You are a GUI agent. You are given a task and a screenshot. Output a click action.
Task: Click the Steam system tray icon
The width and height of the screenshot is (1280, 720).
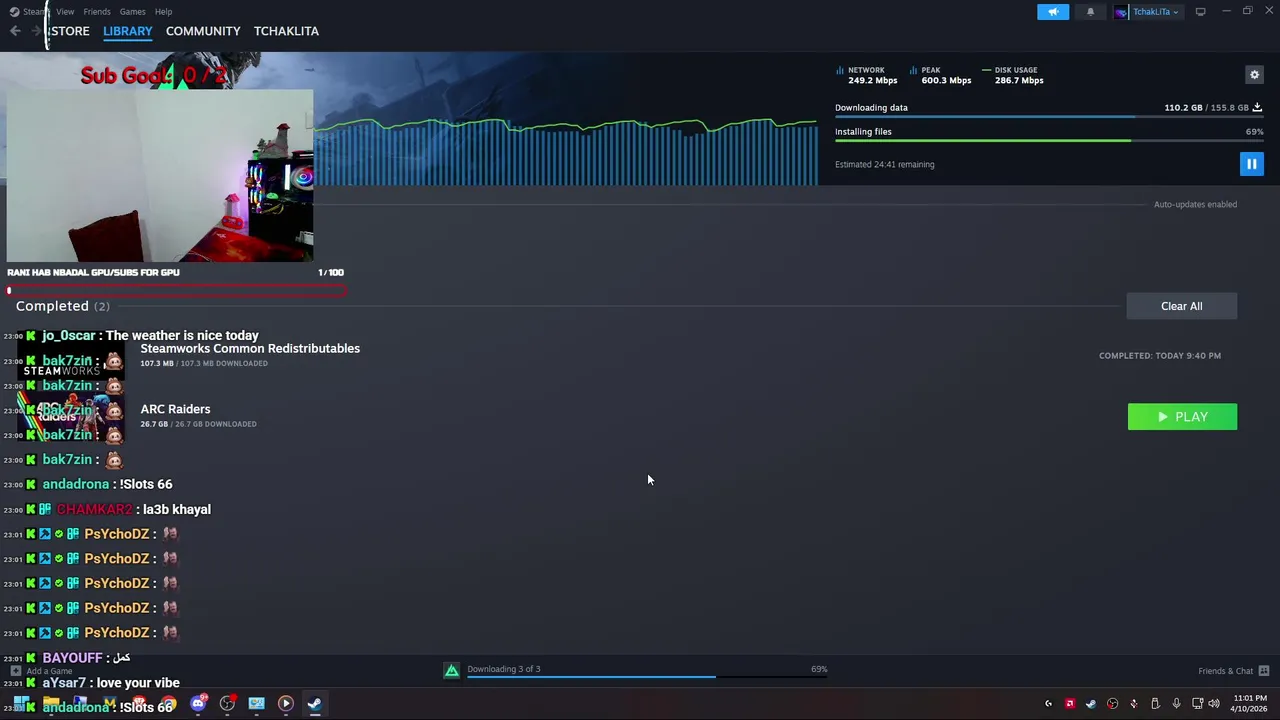point(1091,704)
